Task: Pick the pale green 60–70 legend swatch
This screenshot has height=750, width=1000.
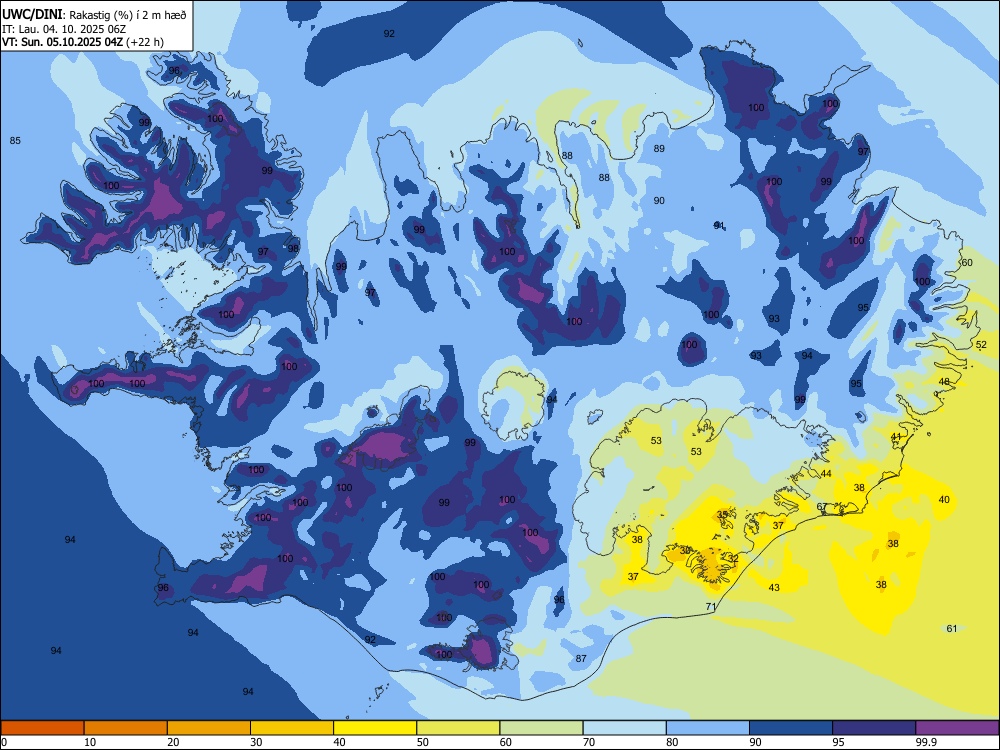Action: click(541, 728)
